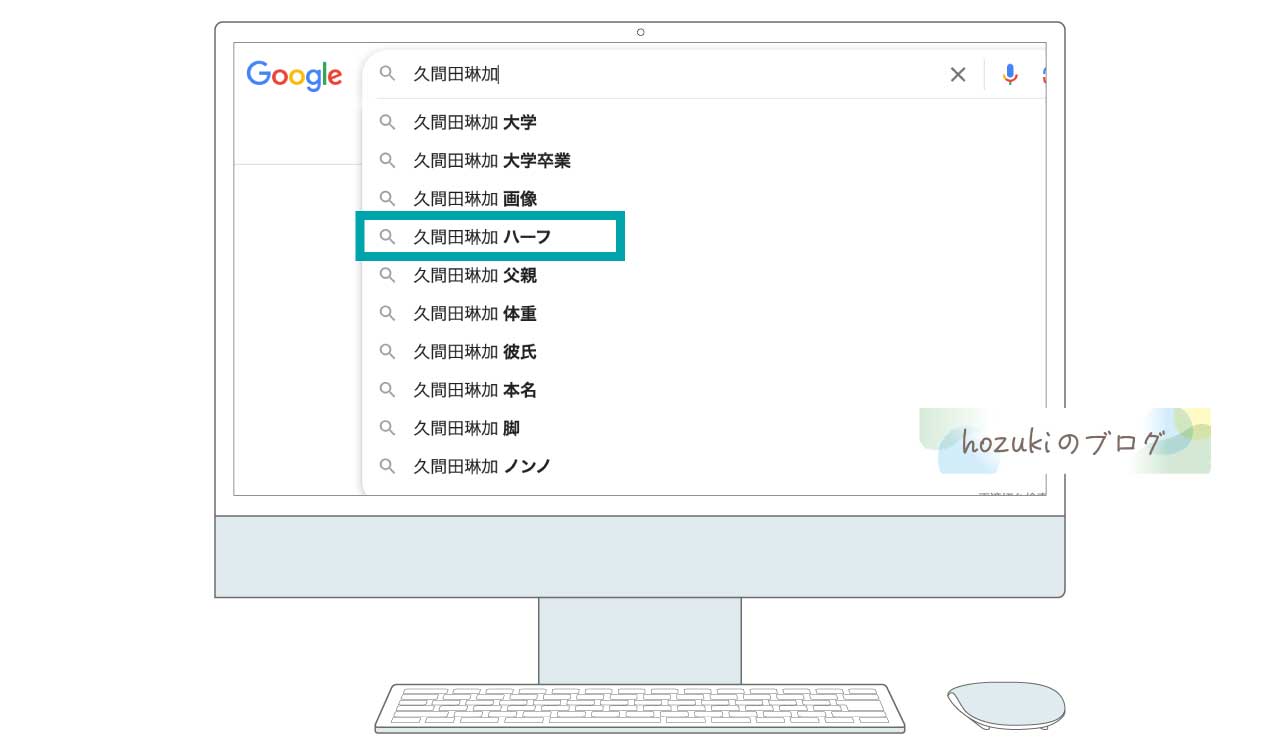Click search icon beside ハーフ suggestion
The height and width of the screenshot is (750, 1280).
[387, 237]
